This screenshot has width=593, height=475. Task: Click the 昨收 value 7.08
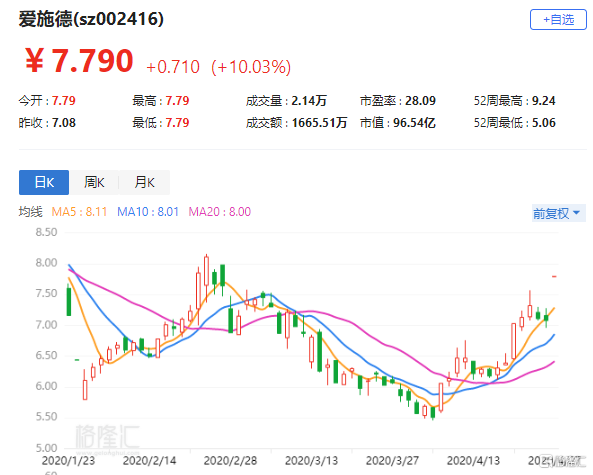coord(64,123)
